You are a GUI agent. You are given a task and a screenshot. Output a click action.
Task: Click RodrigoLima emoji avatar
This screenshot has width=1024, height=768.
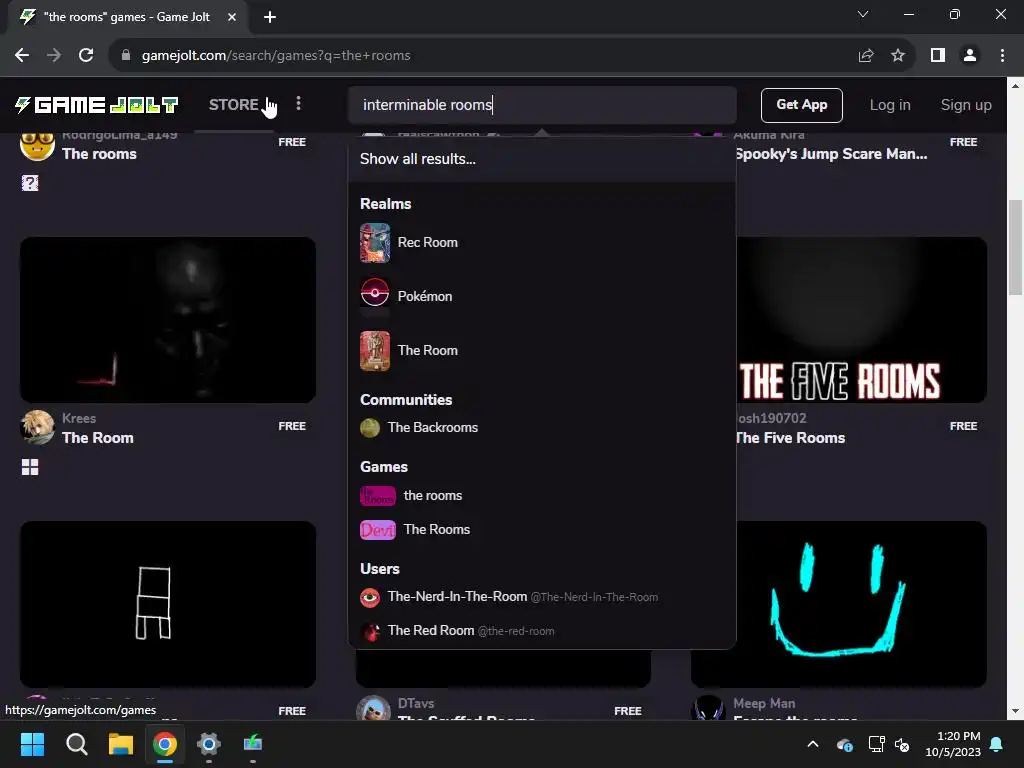coord(37,146)
